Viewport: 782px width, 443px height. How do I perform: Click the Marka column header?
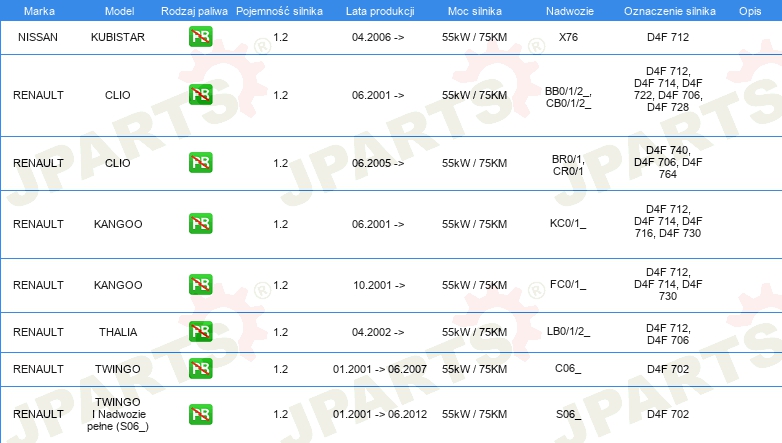39,11
